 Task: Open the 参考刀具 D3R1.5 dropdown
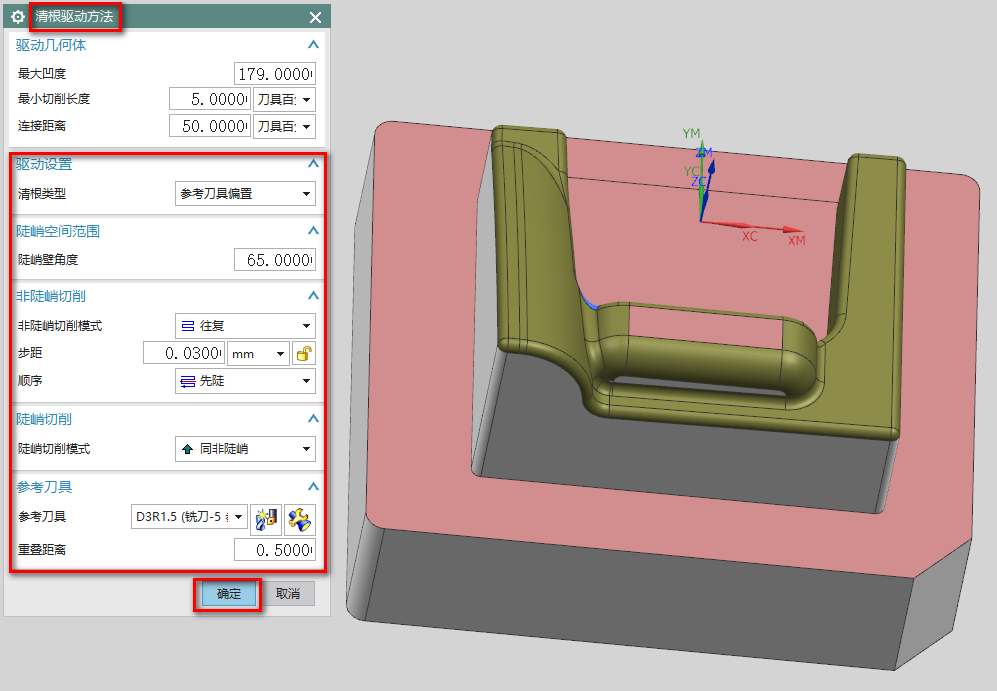(190, 517)
